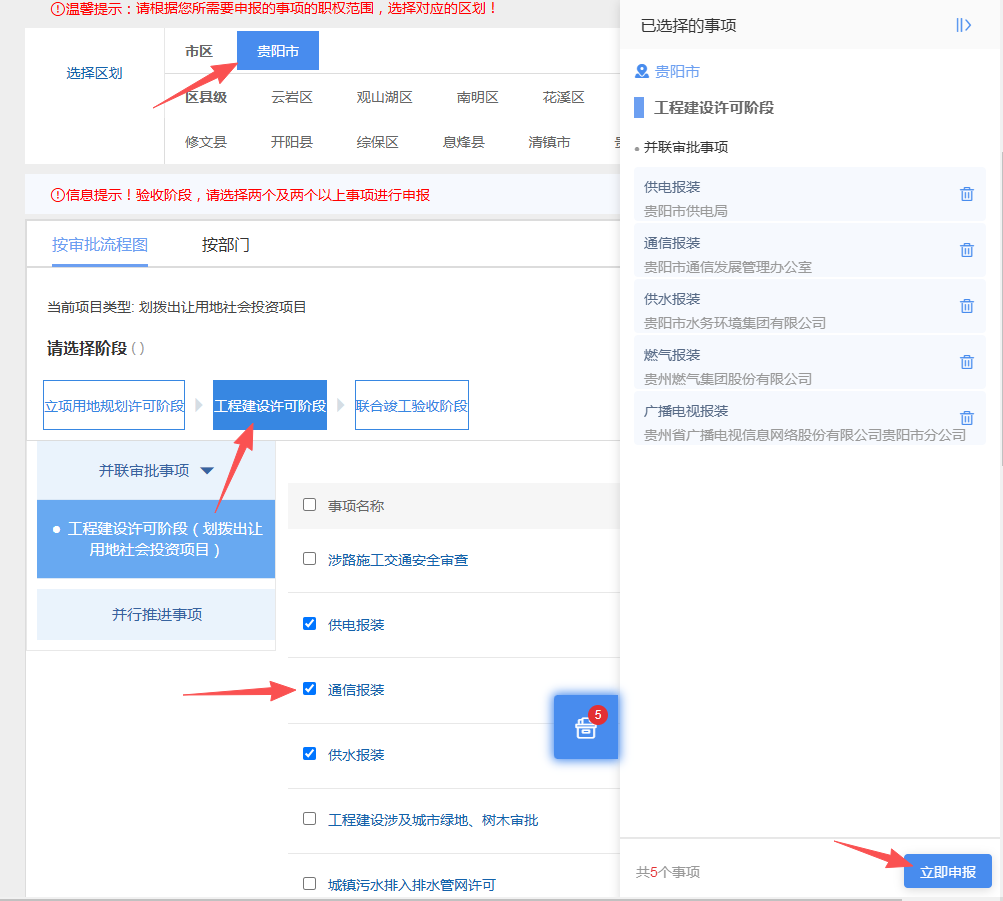Click the 贵阳市 location icon in panel
Viewport: 1003px width, 901px height.
click(x=642, y=71)
